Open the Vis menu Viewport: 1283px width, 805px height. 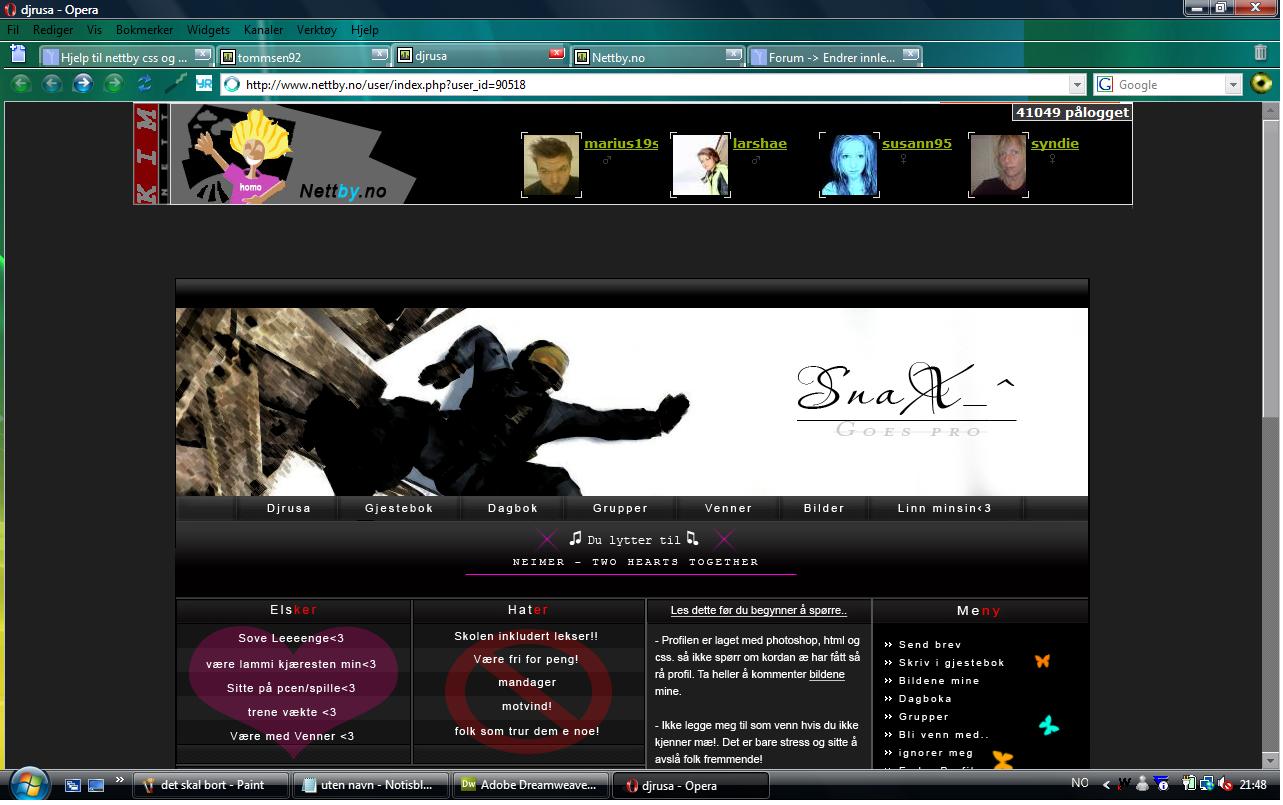tap(94, 30)
